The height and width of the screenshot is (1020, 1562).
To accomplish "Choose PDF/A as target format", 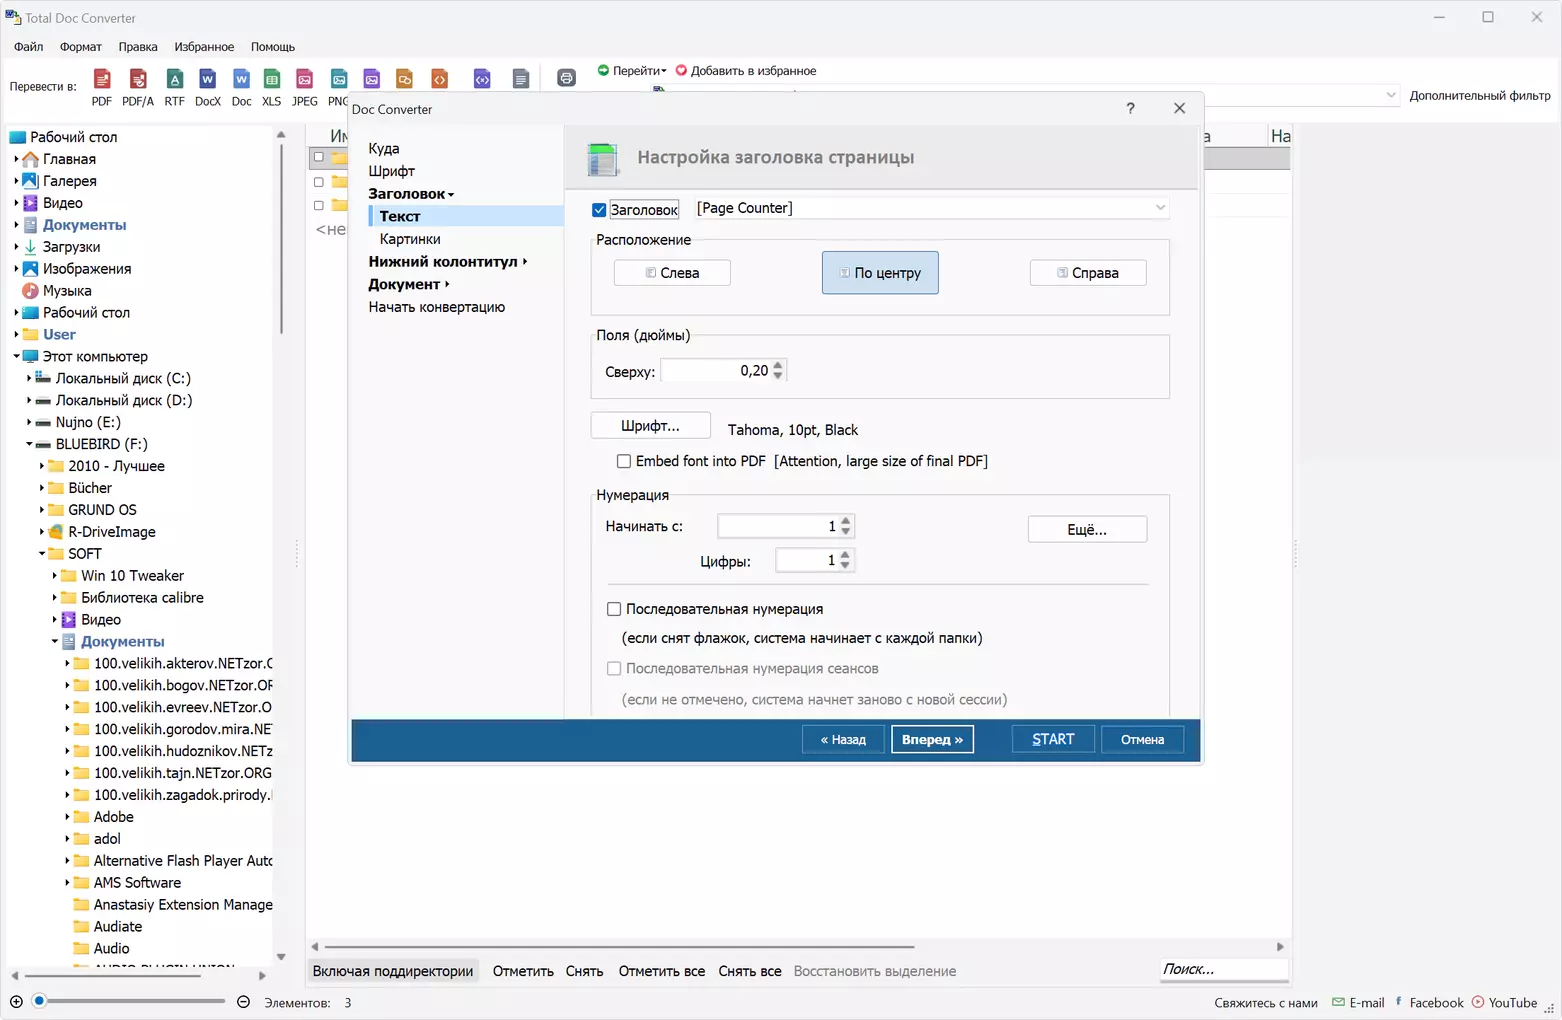I will (x=138, y=79).
